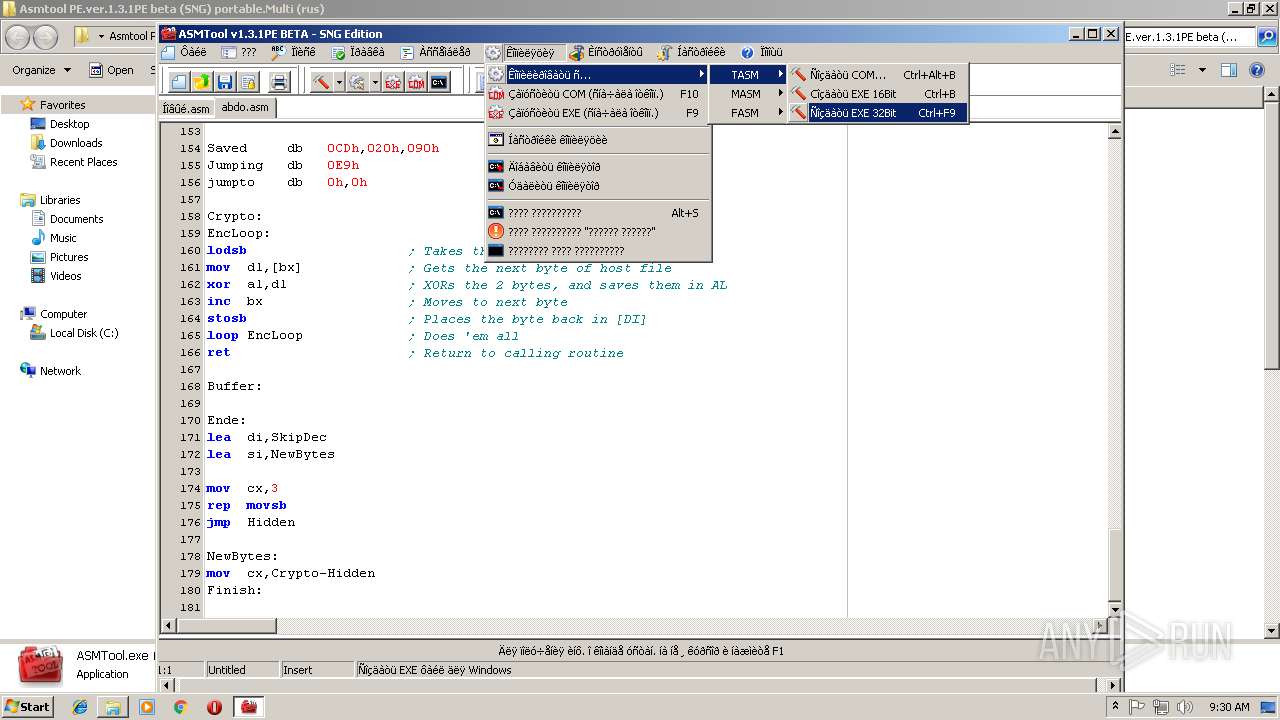
Task: Click the editor horizontal scrollbar thumb
Action: click(226, 626)
